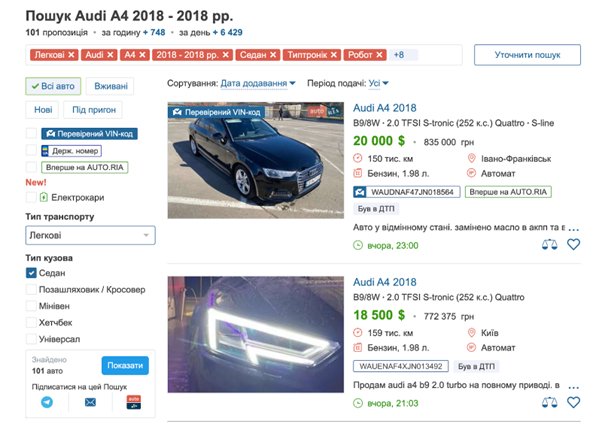The width and height of the screenshot is (602, 427).
Task: Check the Хетчбек body type
Action: pos(31,323)
